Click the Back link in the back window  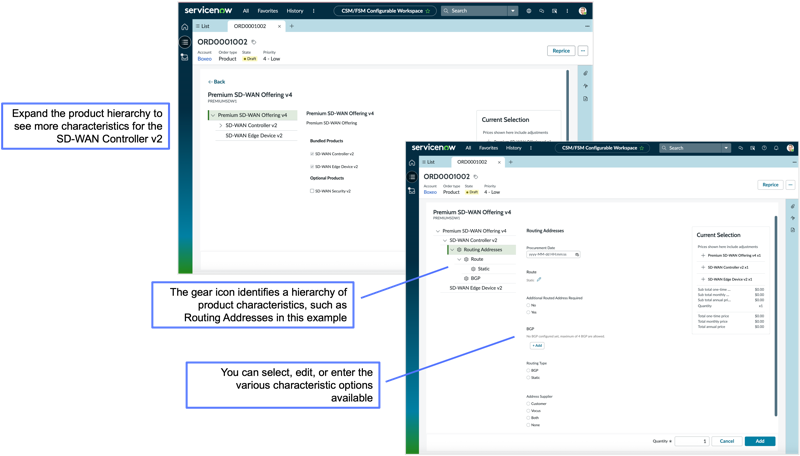coord(217,82)
